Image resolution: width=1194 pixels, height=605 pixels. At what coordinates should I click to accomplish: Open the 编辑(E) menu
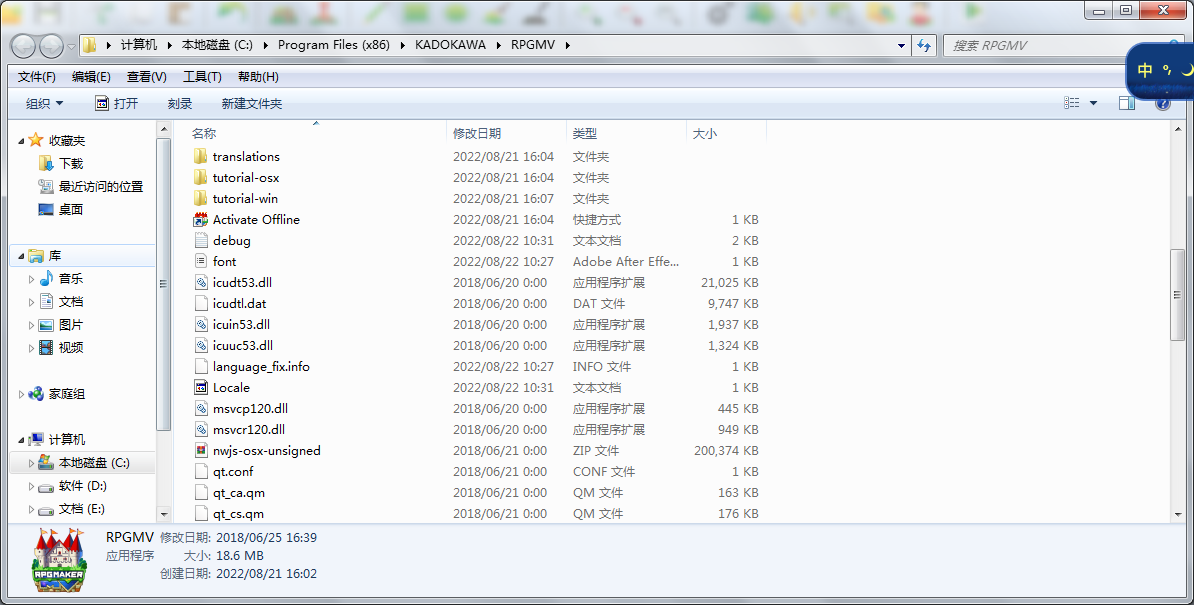(91, 77)
